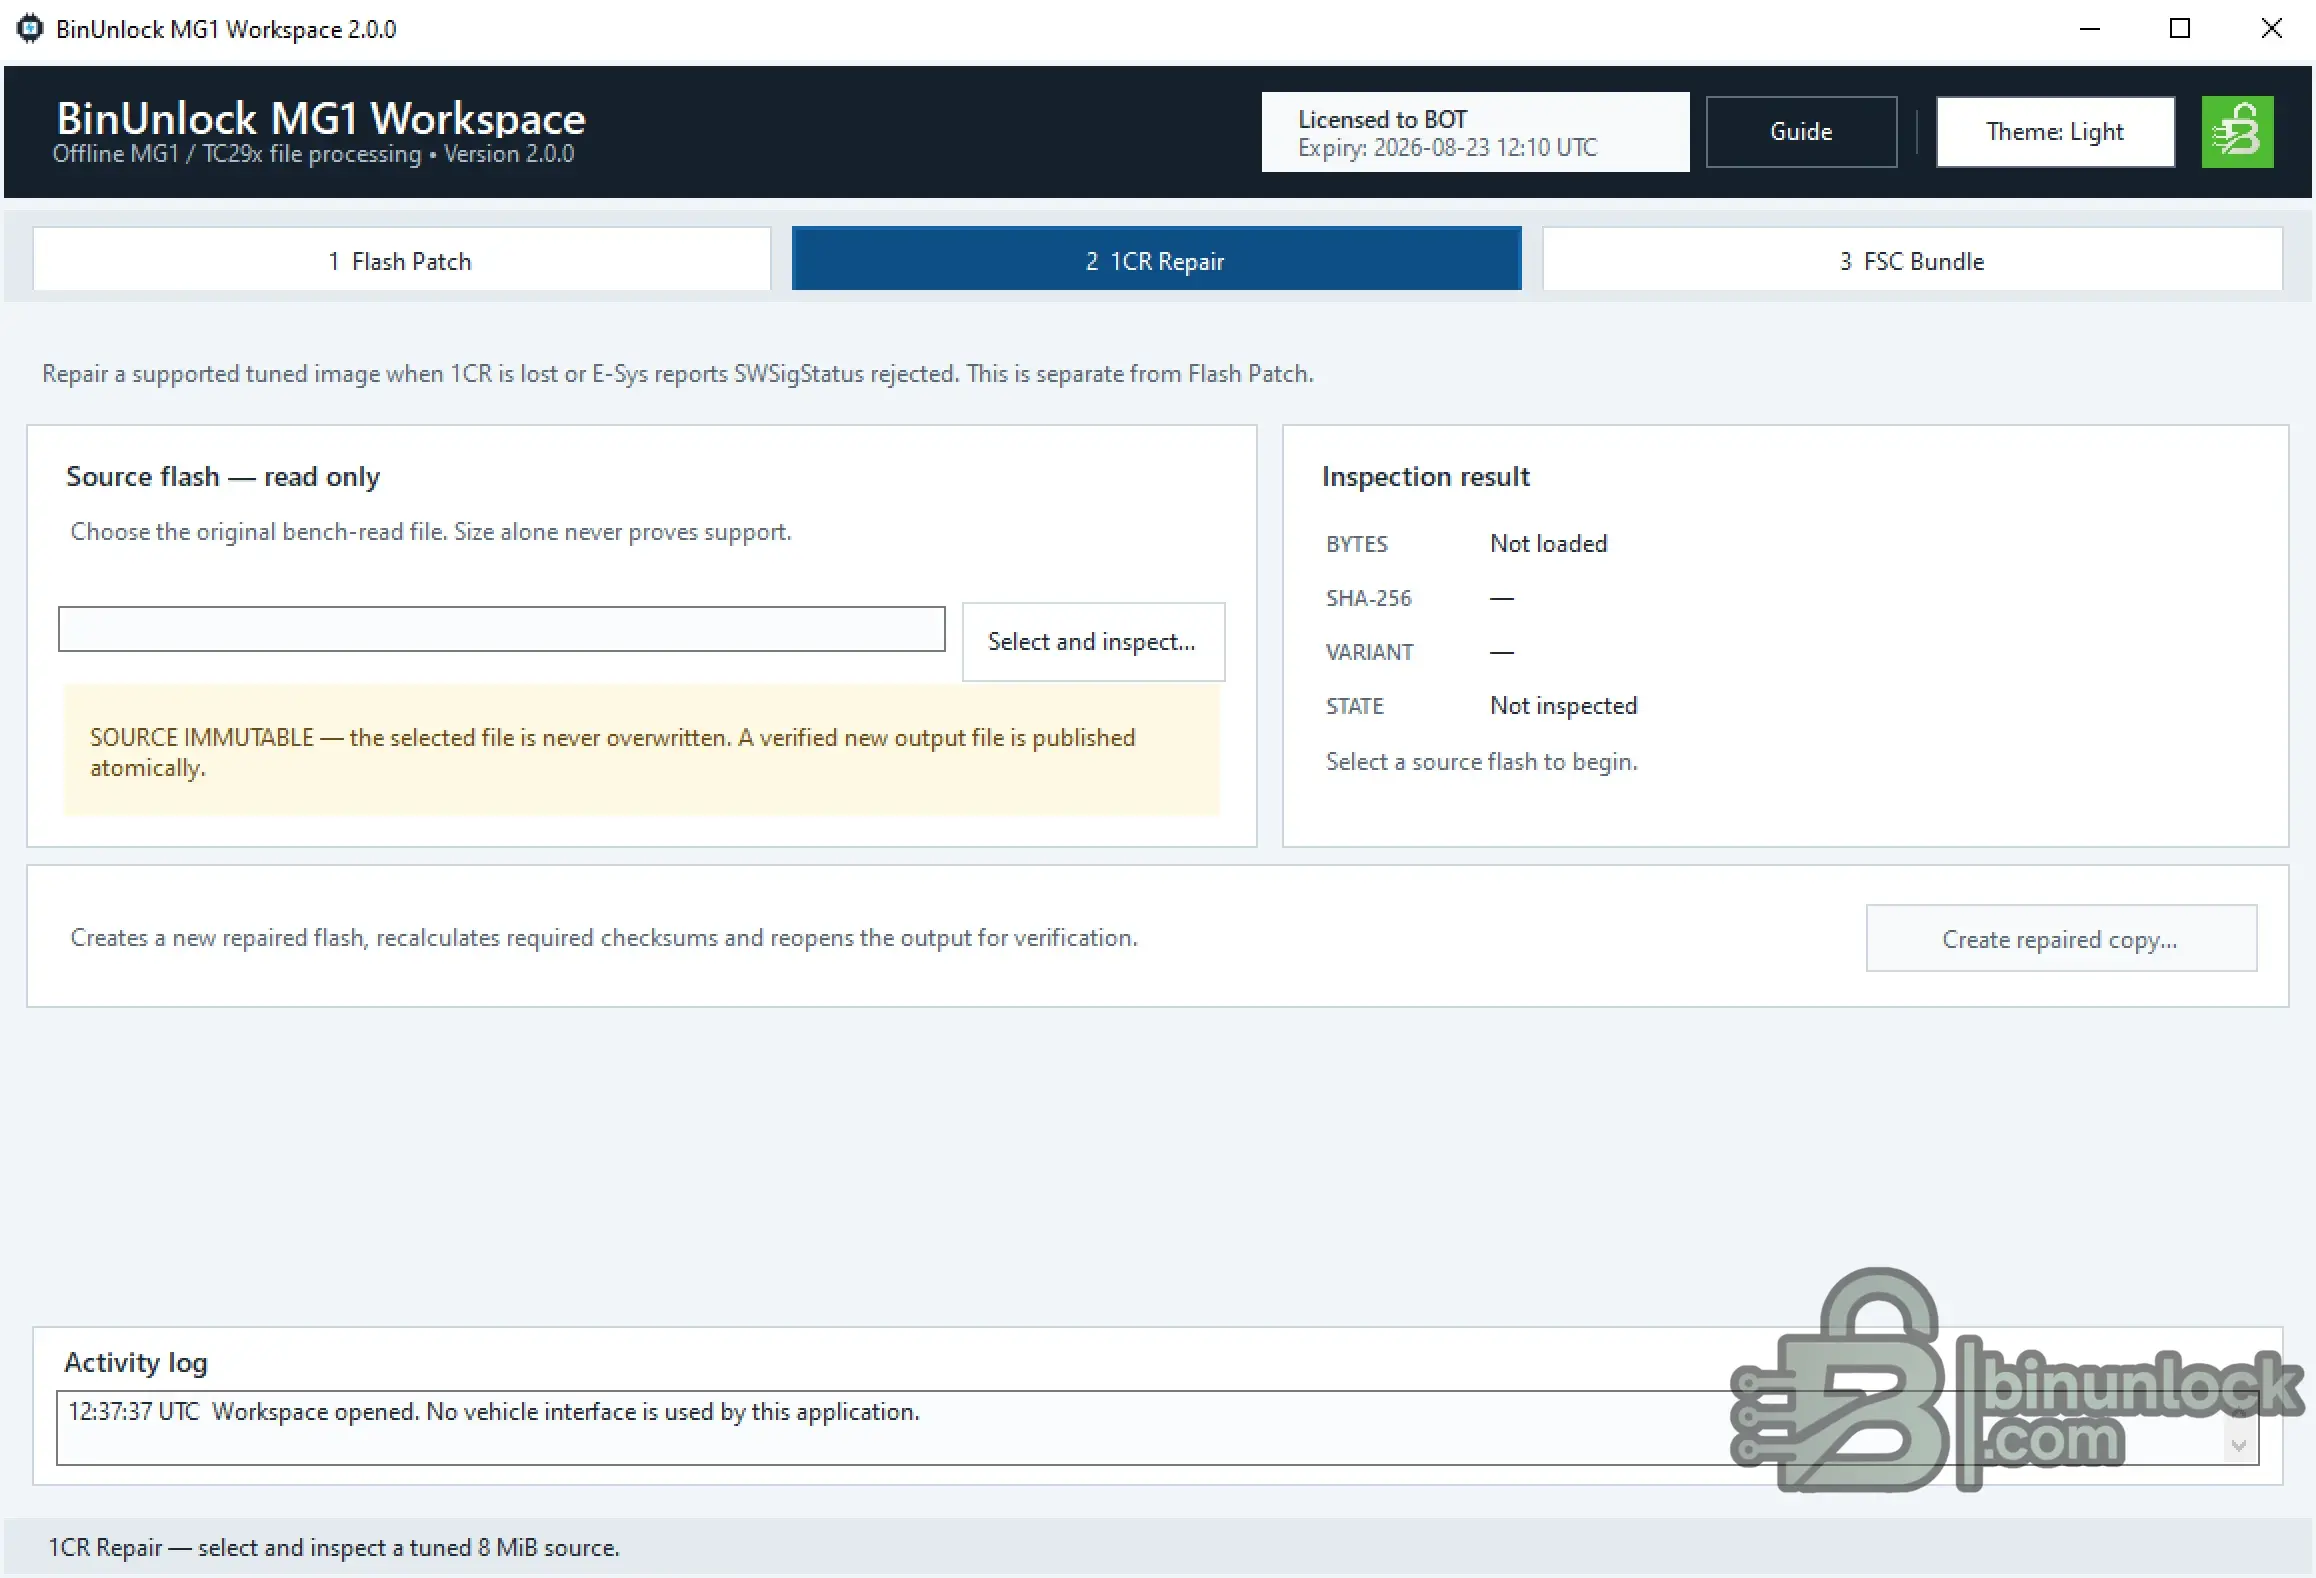Click the 'Repair a supported tuned image' description
Screen dimensions: 2316x1578
[x=678, y=374]
